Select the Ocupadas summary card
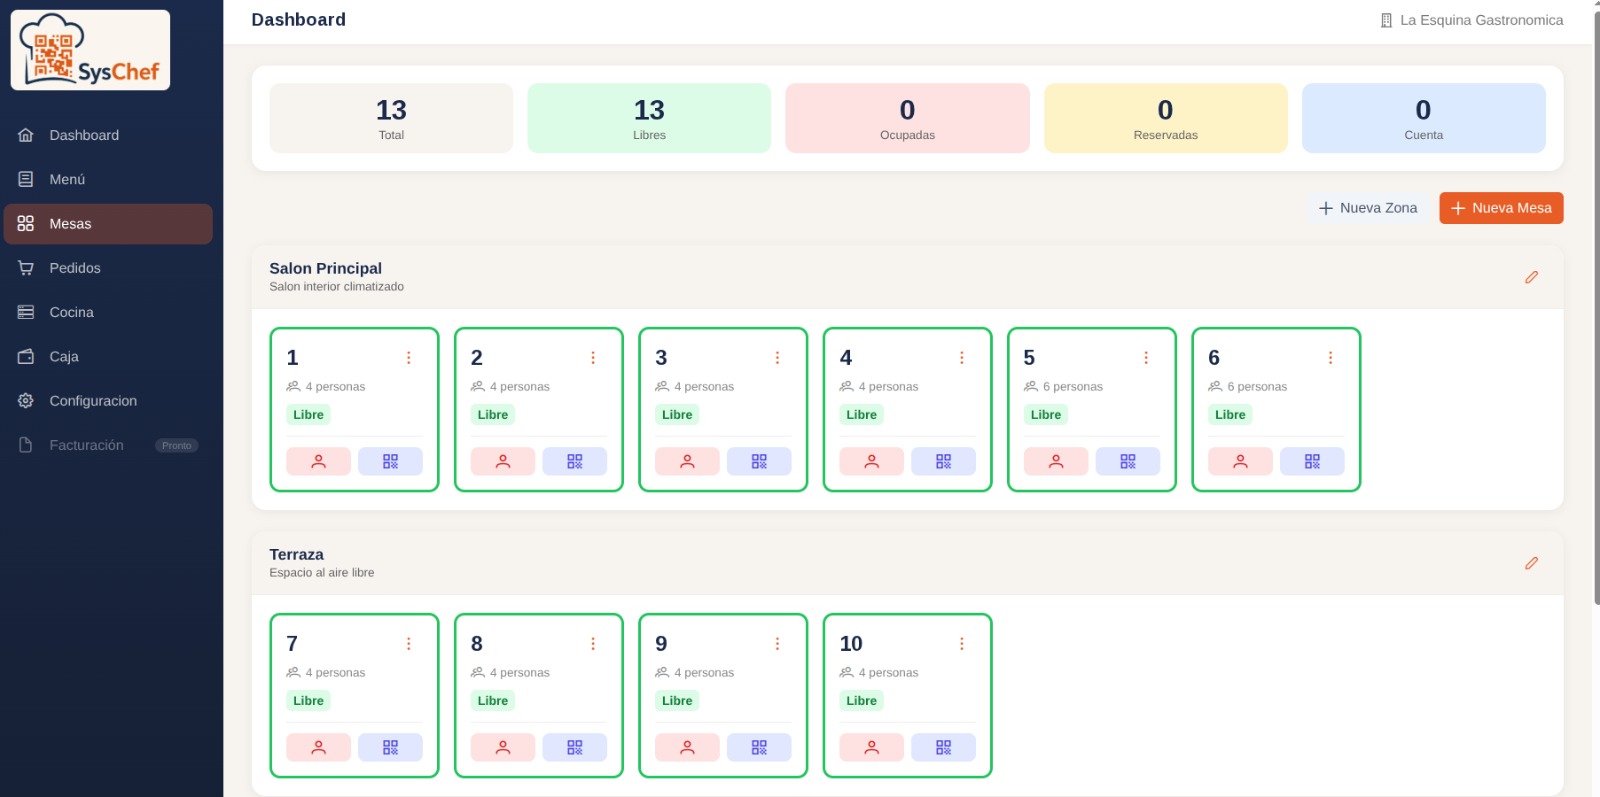The height and width of the screenshot is (797, 1600). coord(907,118)
